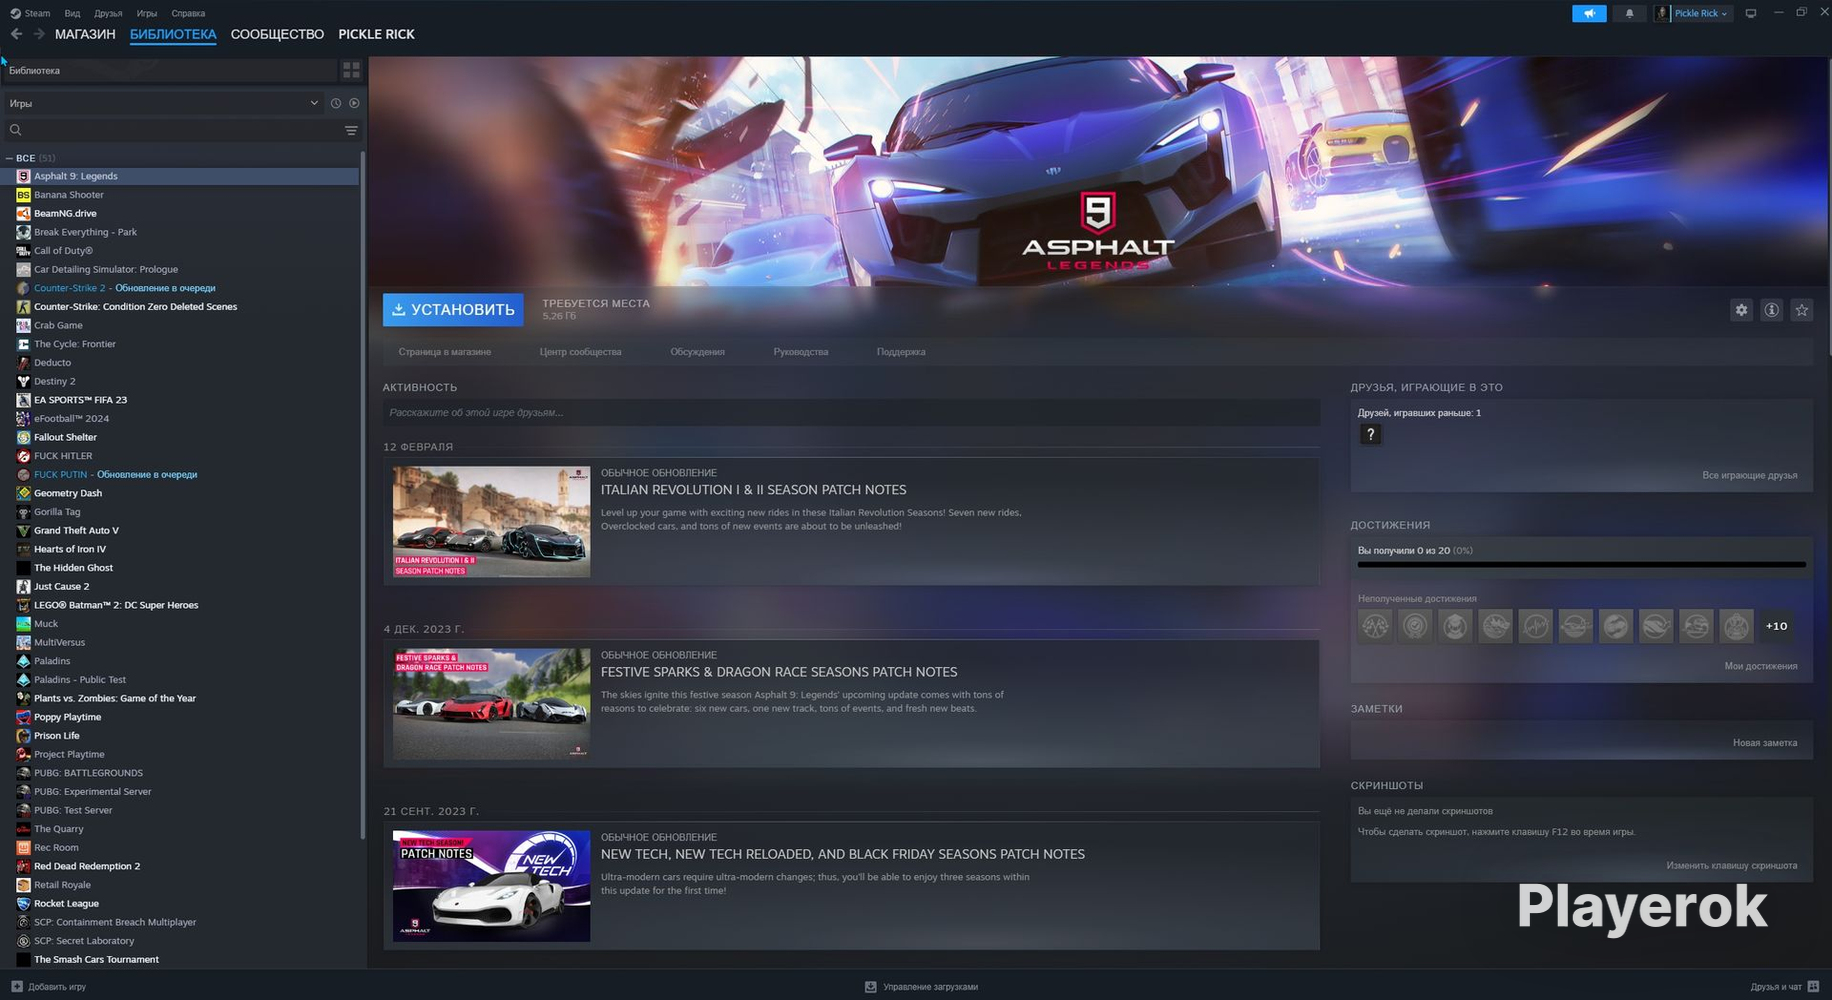Click the Rocket League game icon
The width and height of the screenshot is (1832, 1000).
[23, 903]
